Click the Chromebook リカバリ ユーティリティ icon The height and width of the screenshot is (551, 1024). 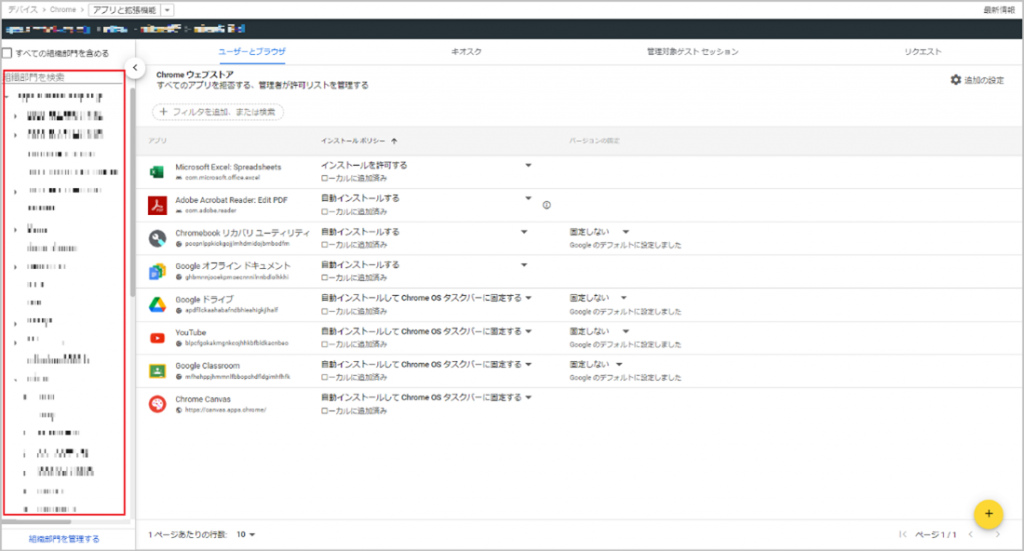[x=157, y=238]
